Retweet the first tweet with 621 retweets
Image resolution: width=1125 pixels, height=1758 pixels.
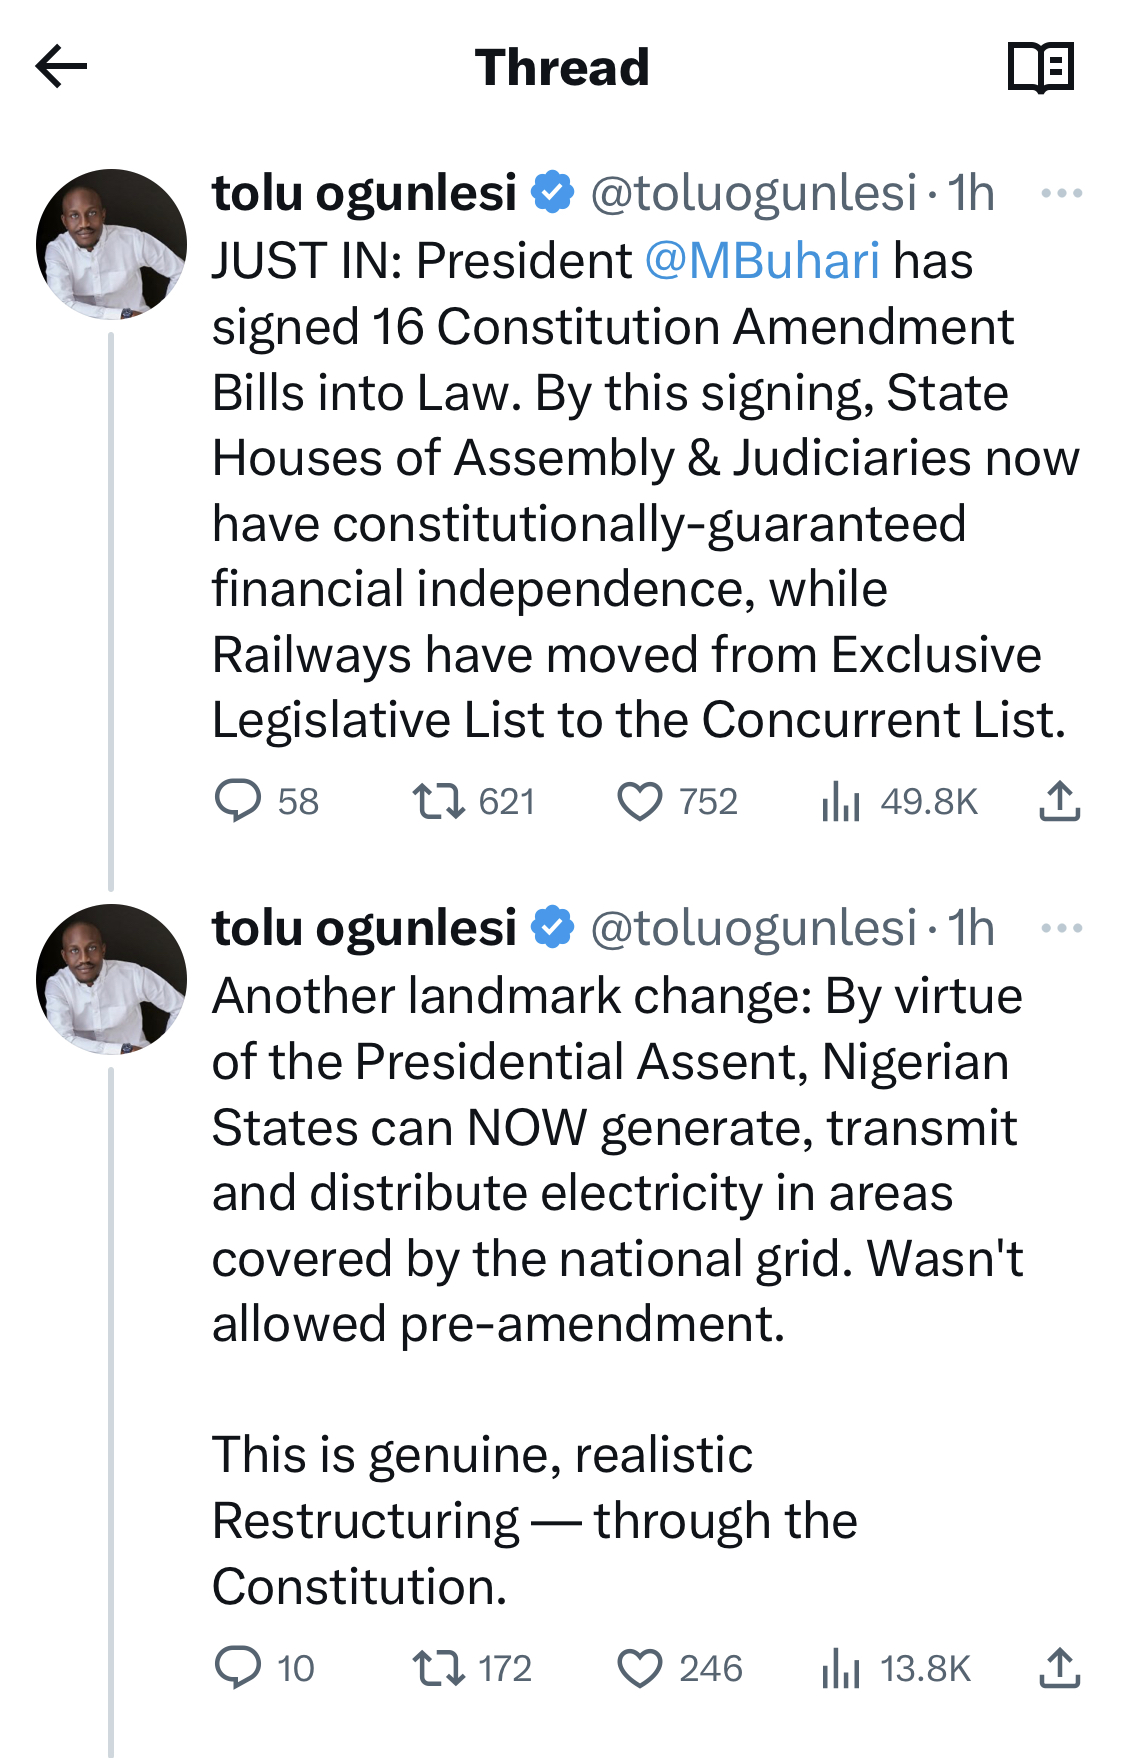439,801
